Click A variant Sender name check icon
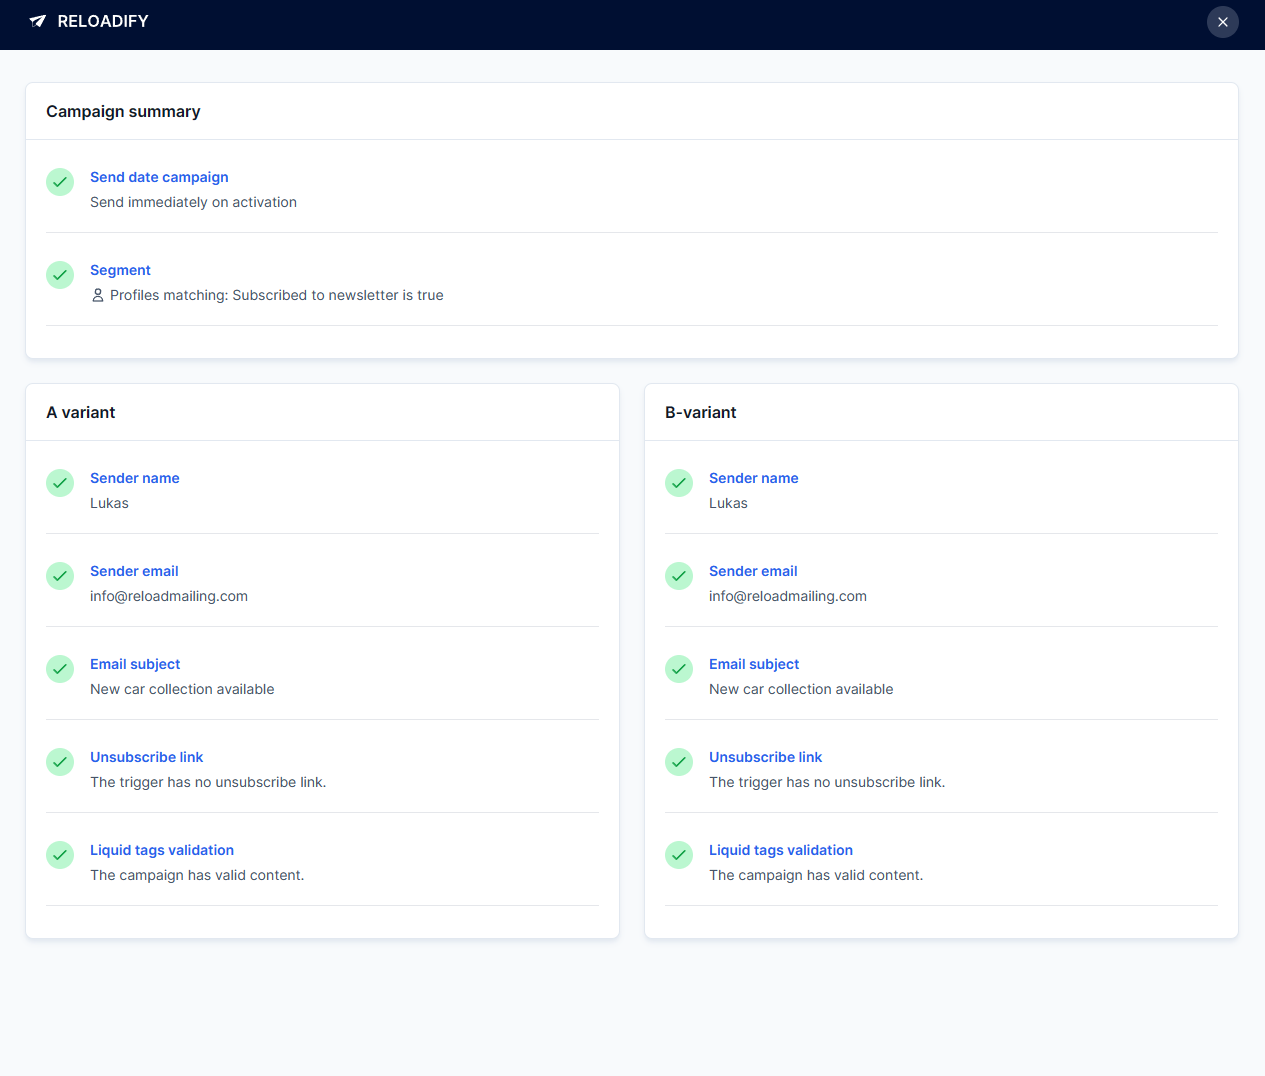This screenshot has width=1265, height=1076. [60, 483]
